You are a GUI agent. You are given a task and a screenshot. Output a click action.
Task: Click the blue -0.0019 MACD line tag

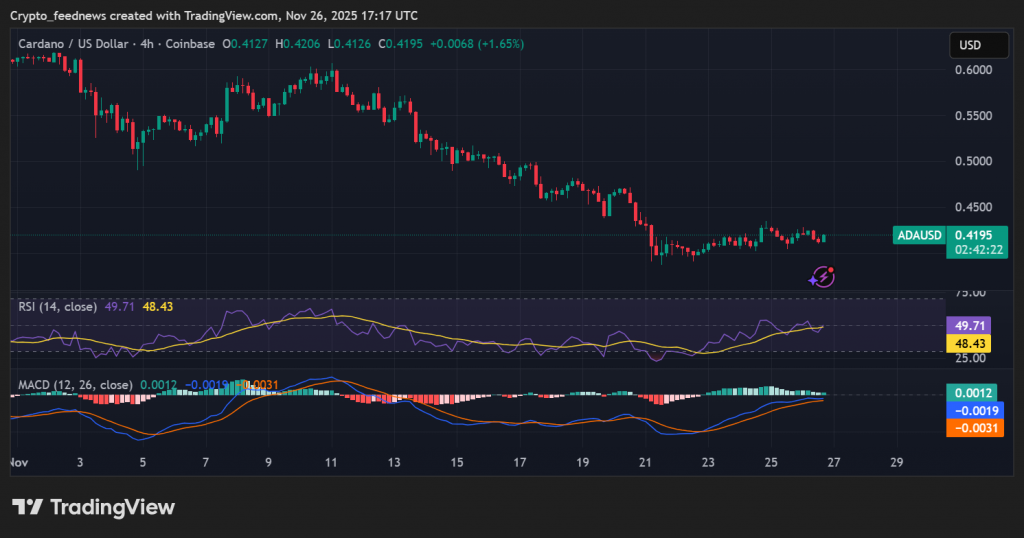[972, 411]
